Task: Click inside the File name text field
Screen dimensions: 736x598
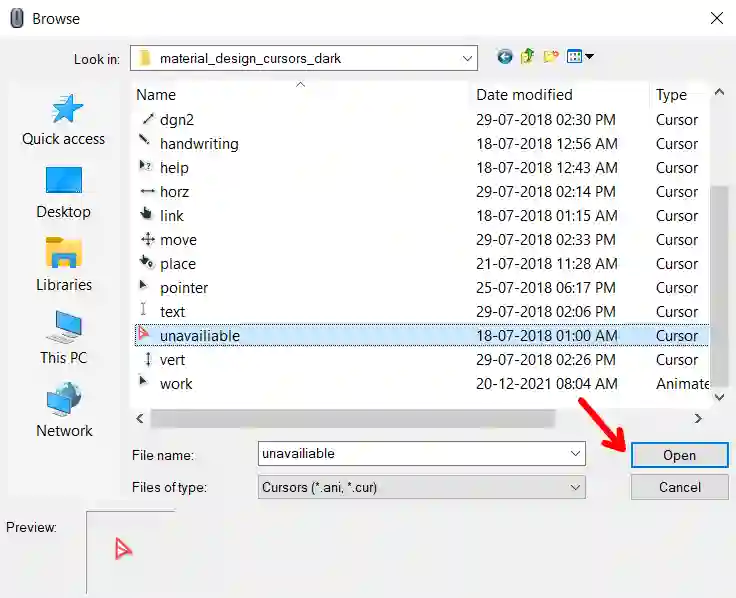Action: pos(410,454)
